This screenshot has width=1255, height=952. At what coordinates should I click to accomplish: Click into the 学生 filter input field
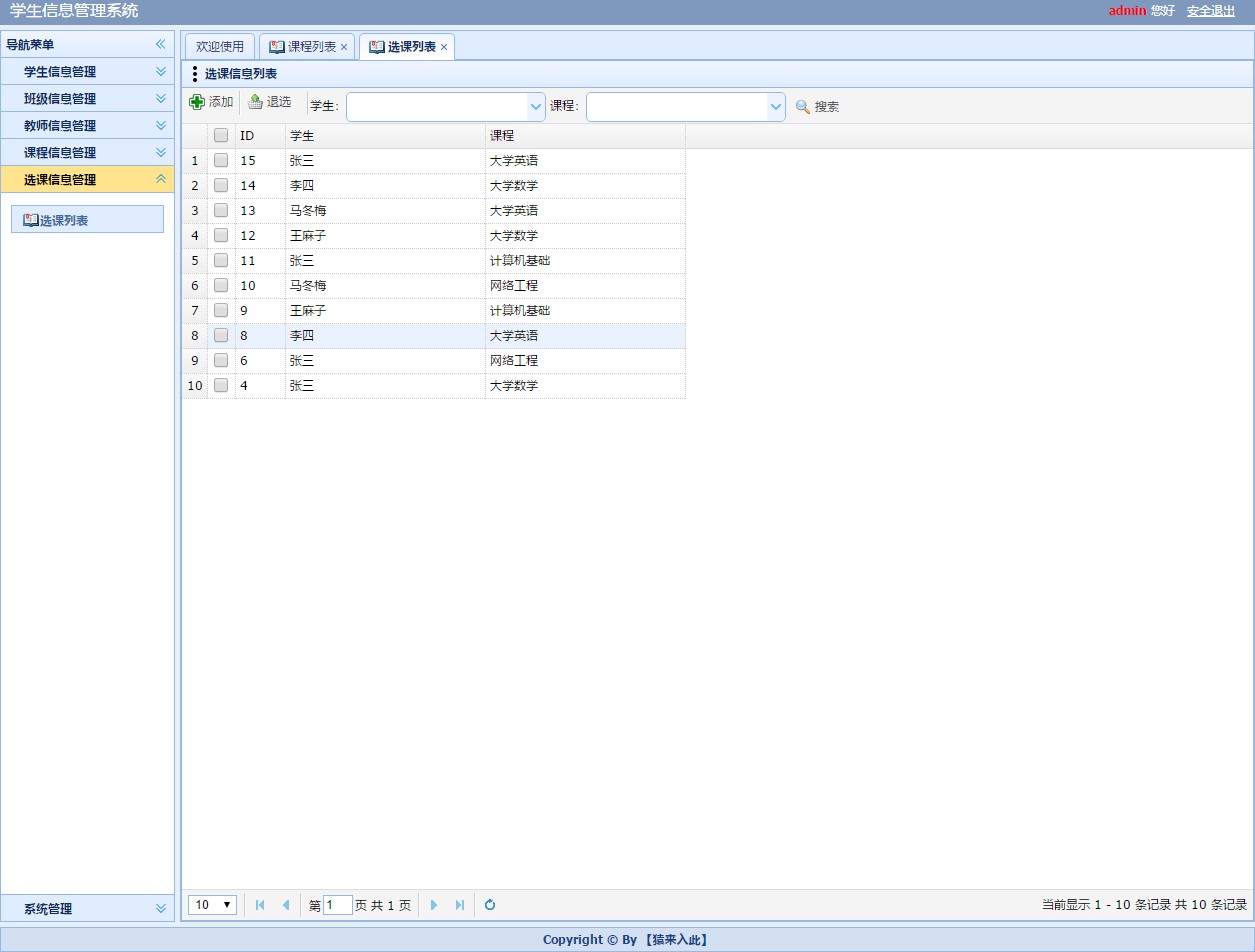click(x=437, y=106)
